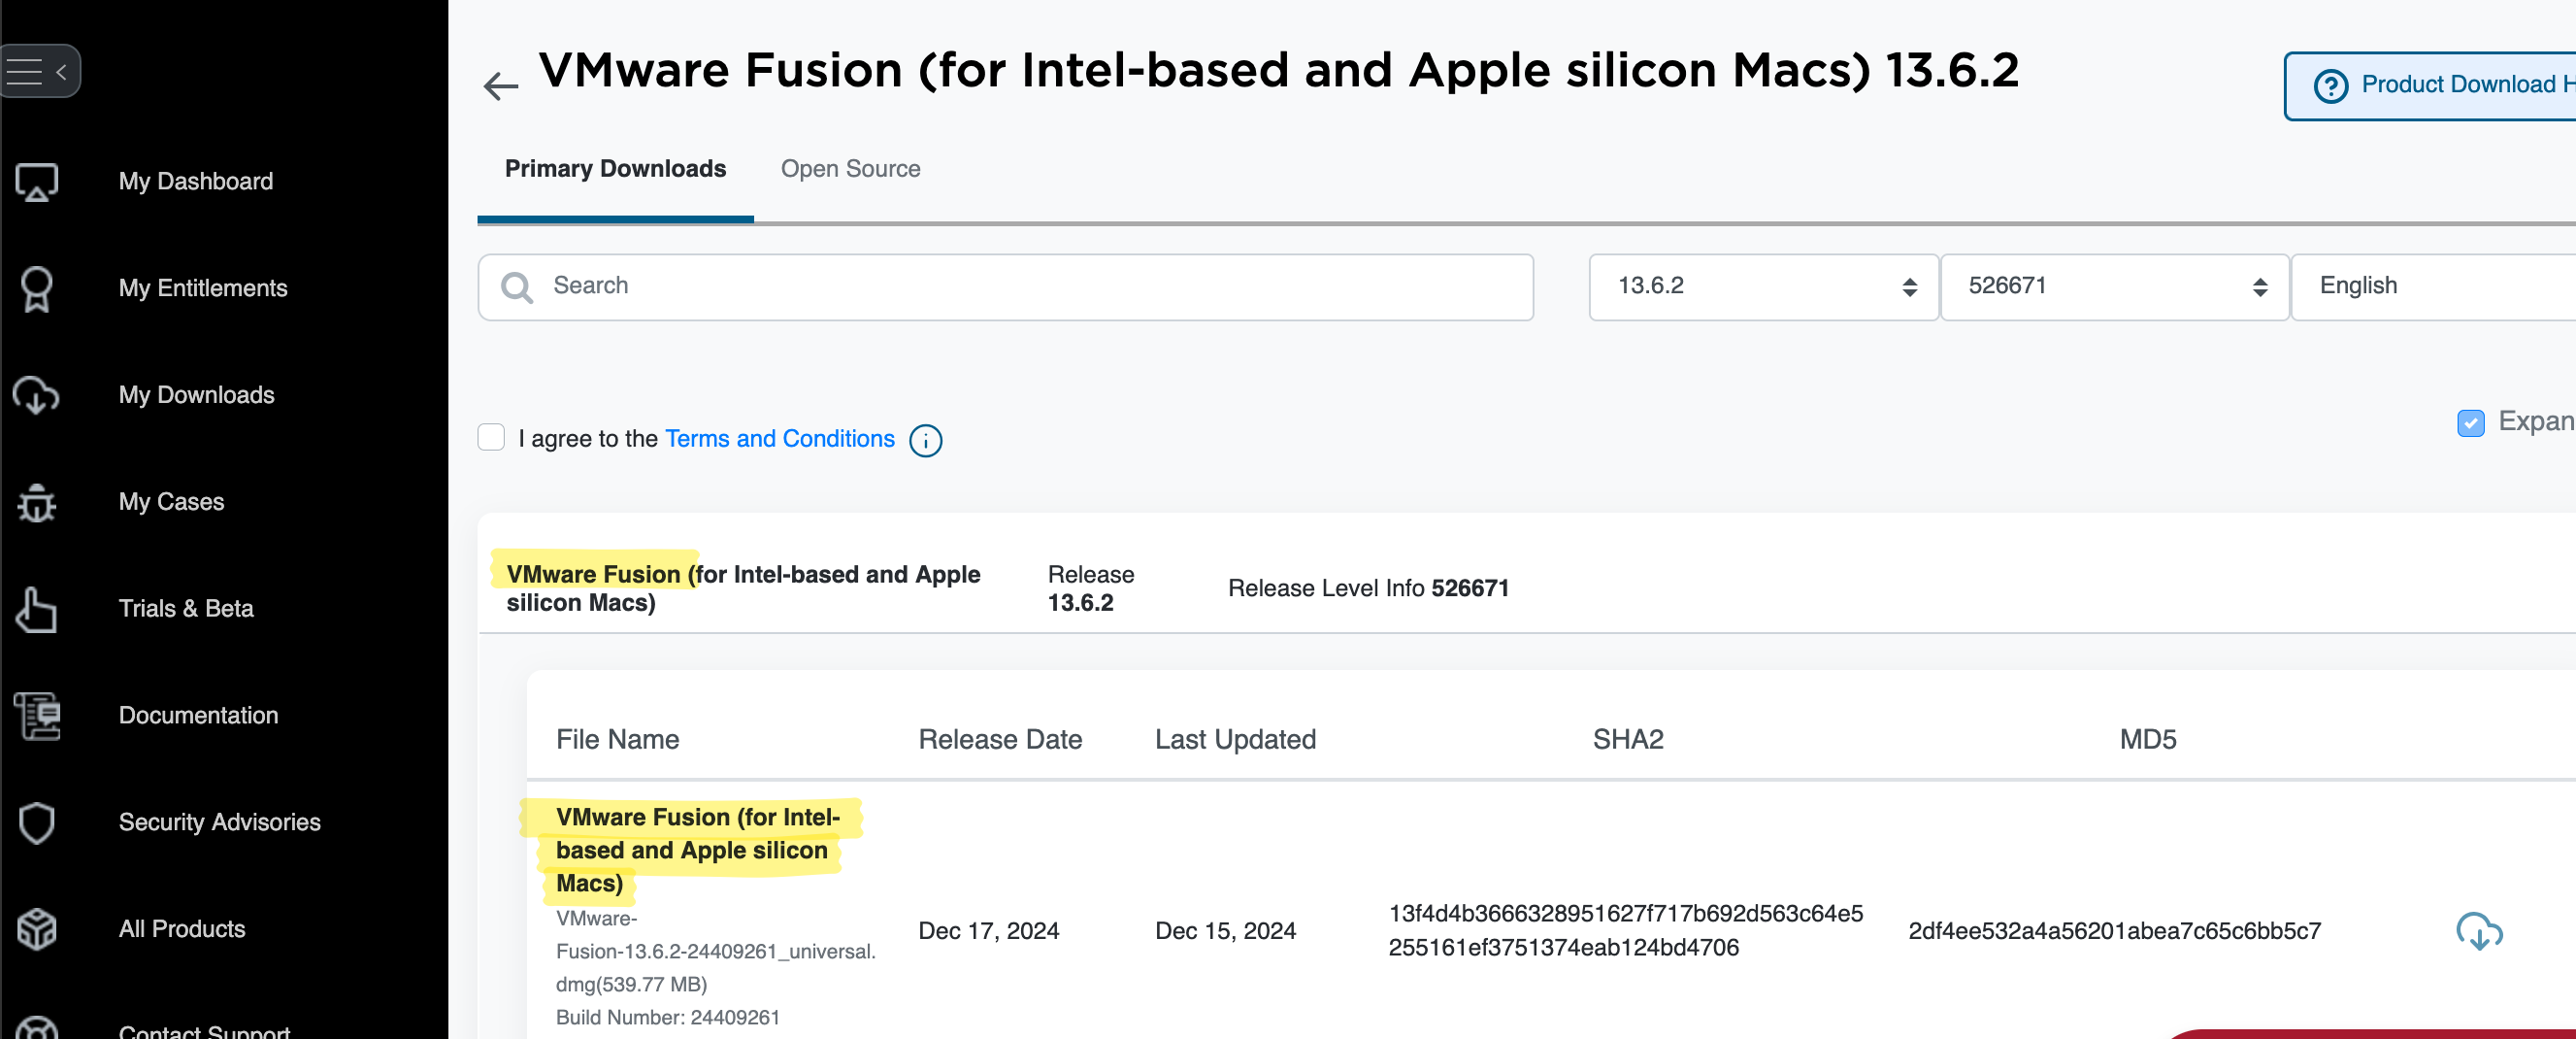Switch to the Open Source tab
This screenshot has height=1039, width=2576.
point(850,169)
